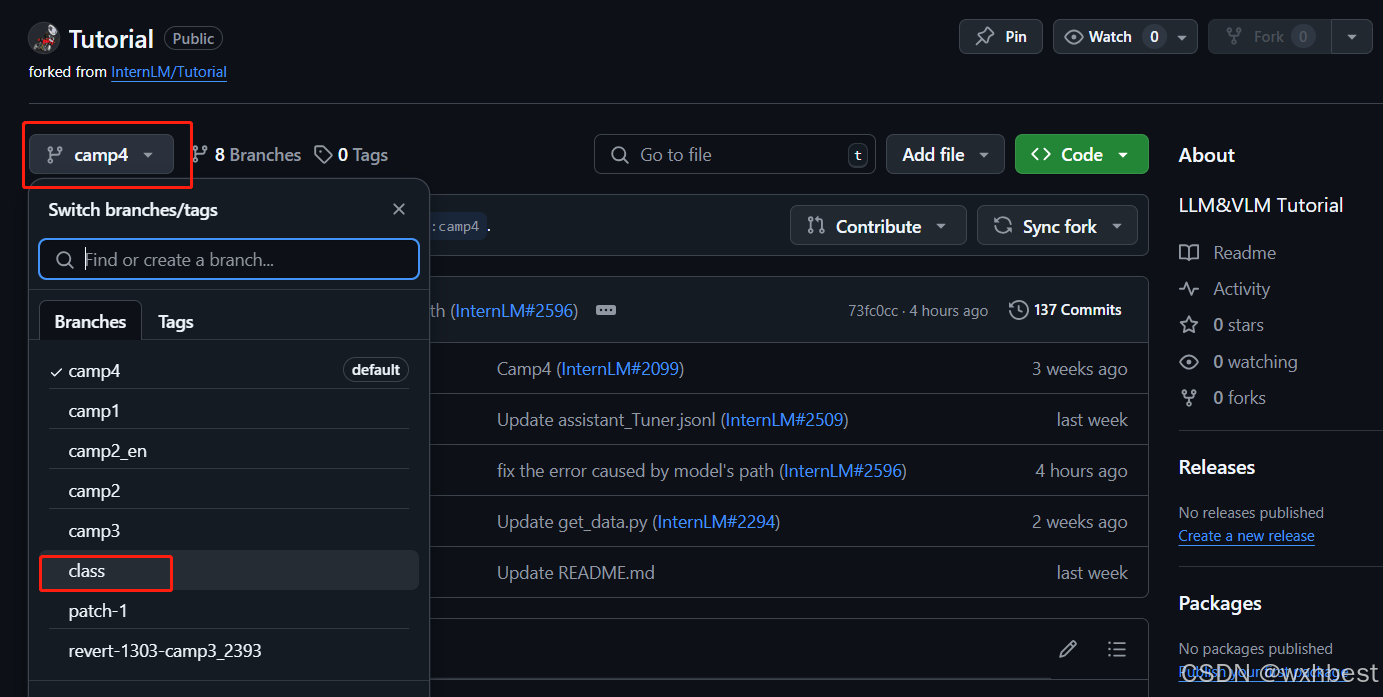This screenshot has height=697, width=1383.
Task: Close the Switch branches/tags popup
Action: [399, 209]
